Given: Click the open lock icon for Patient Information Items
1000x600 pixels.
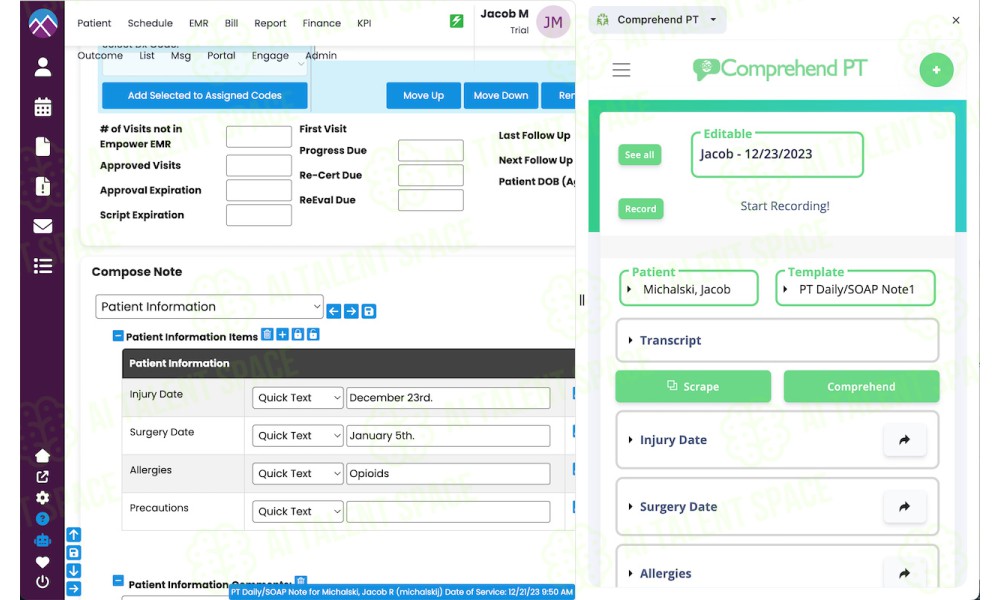Looking at the screenshot, I should coord(313,334).
